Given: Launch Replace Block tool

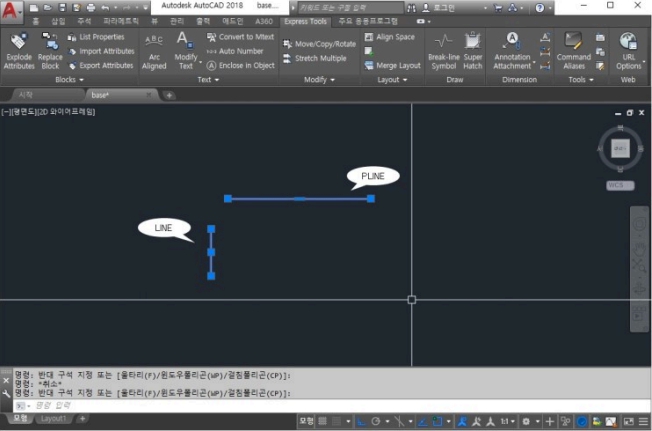Looking at the screenshot, I should point(50,51).
